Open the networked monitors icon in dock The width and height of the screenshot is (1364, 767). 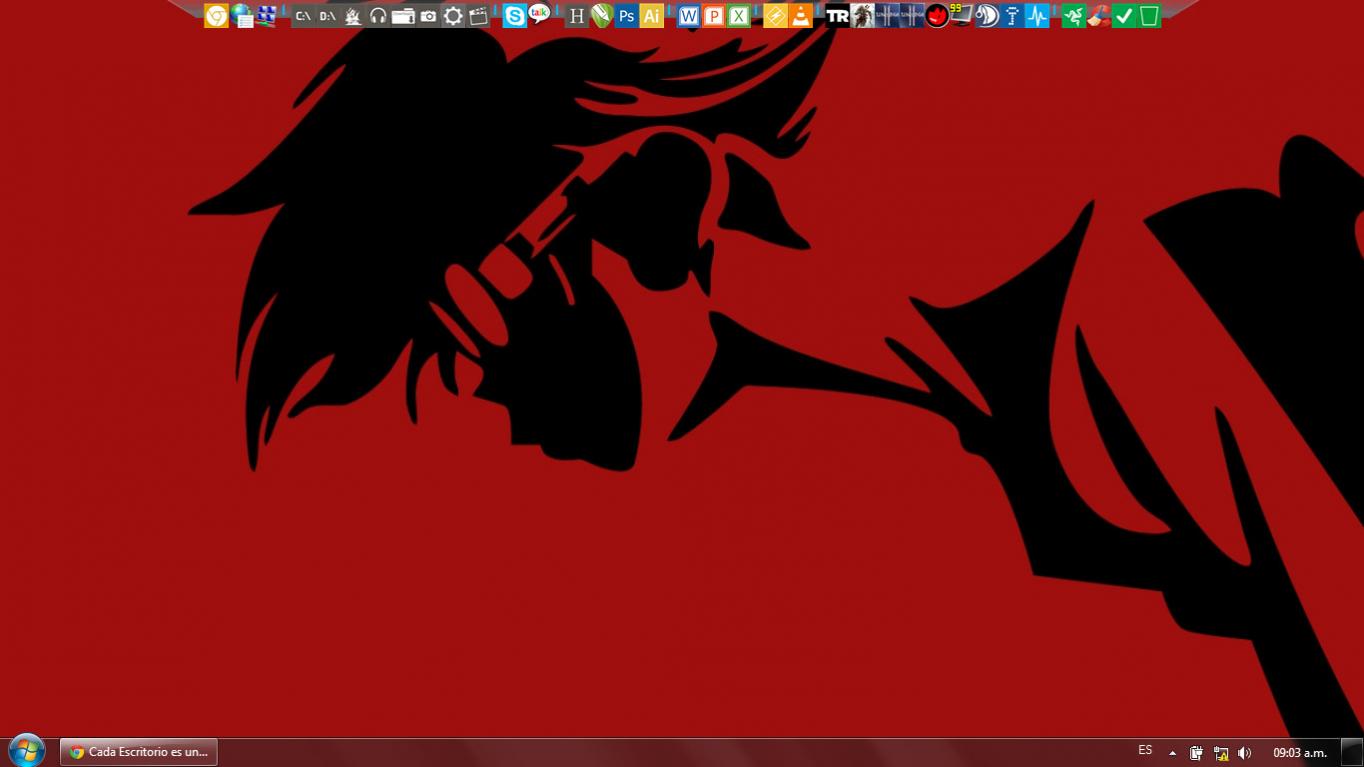click(x=266, y=15)
